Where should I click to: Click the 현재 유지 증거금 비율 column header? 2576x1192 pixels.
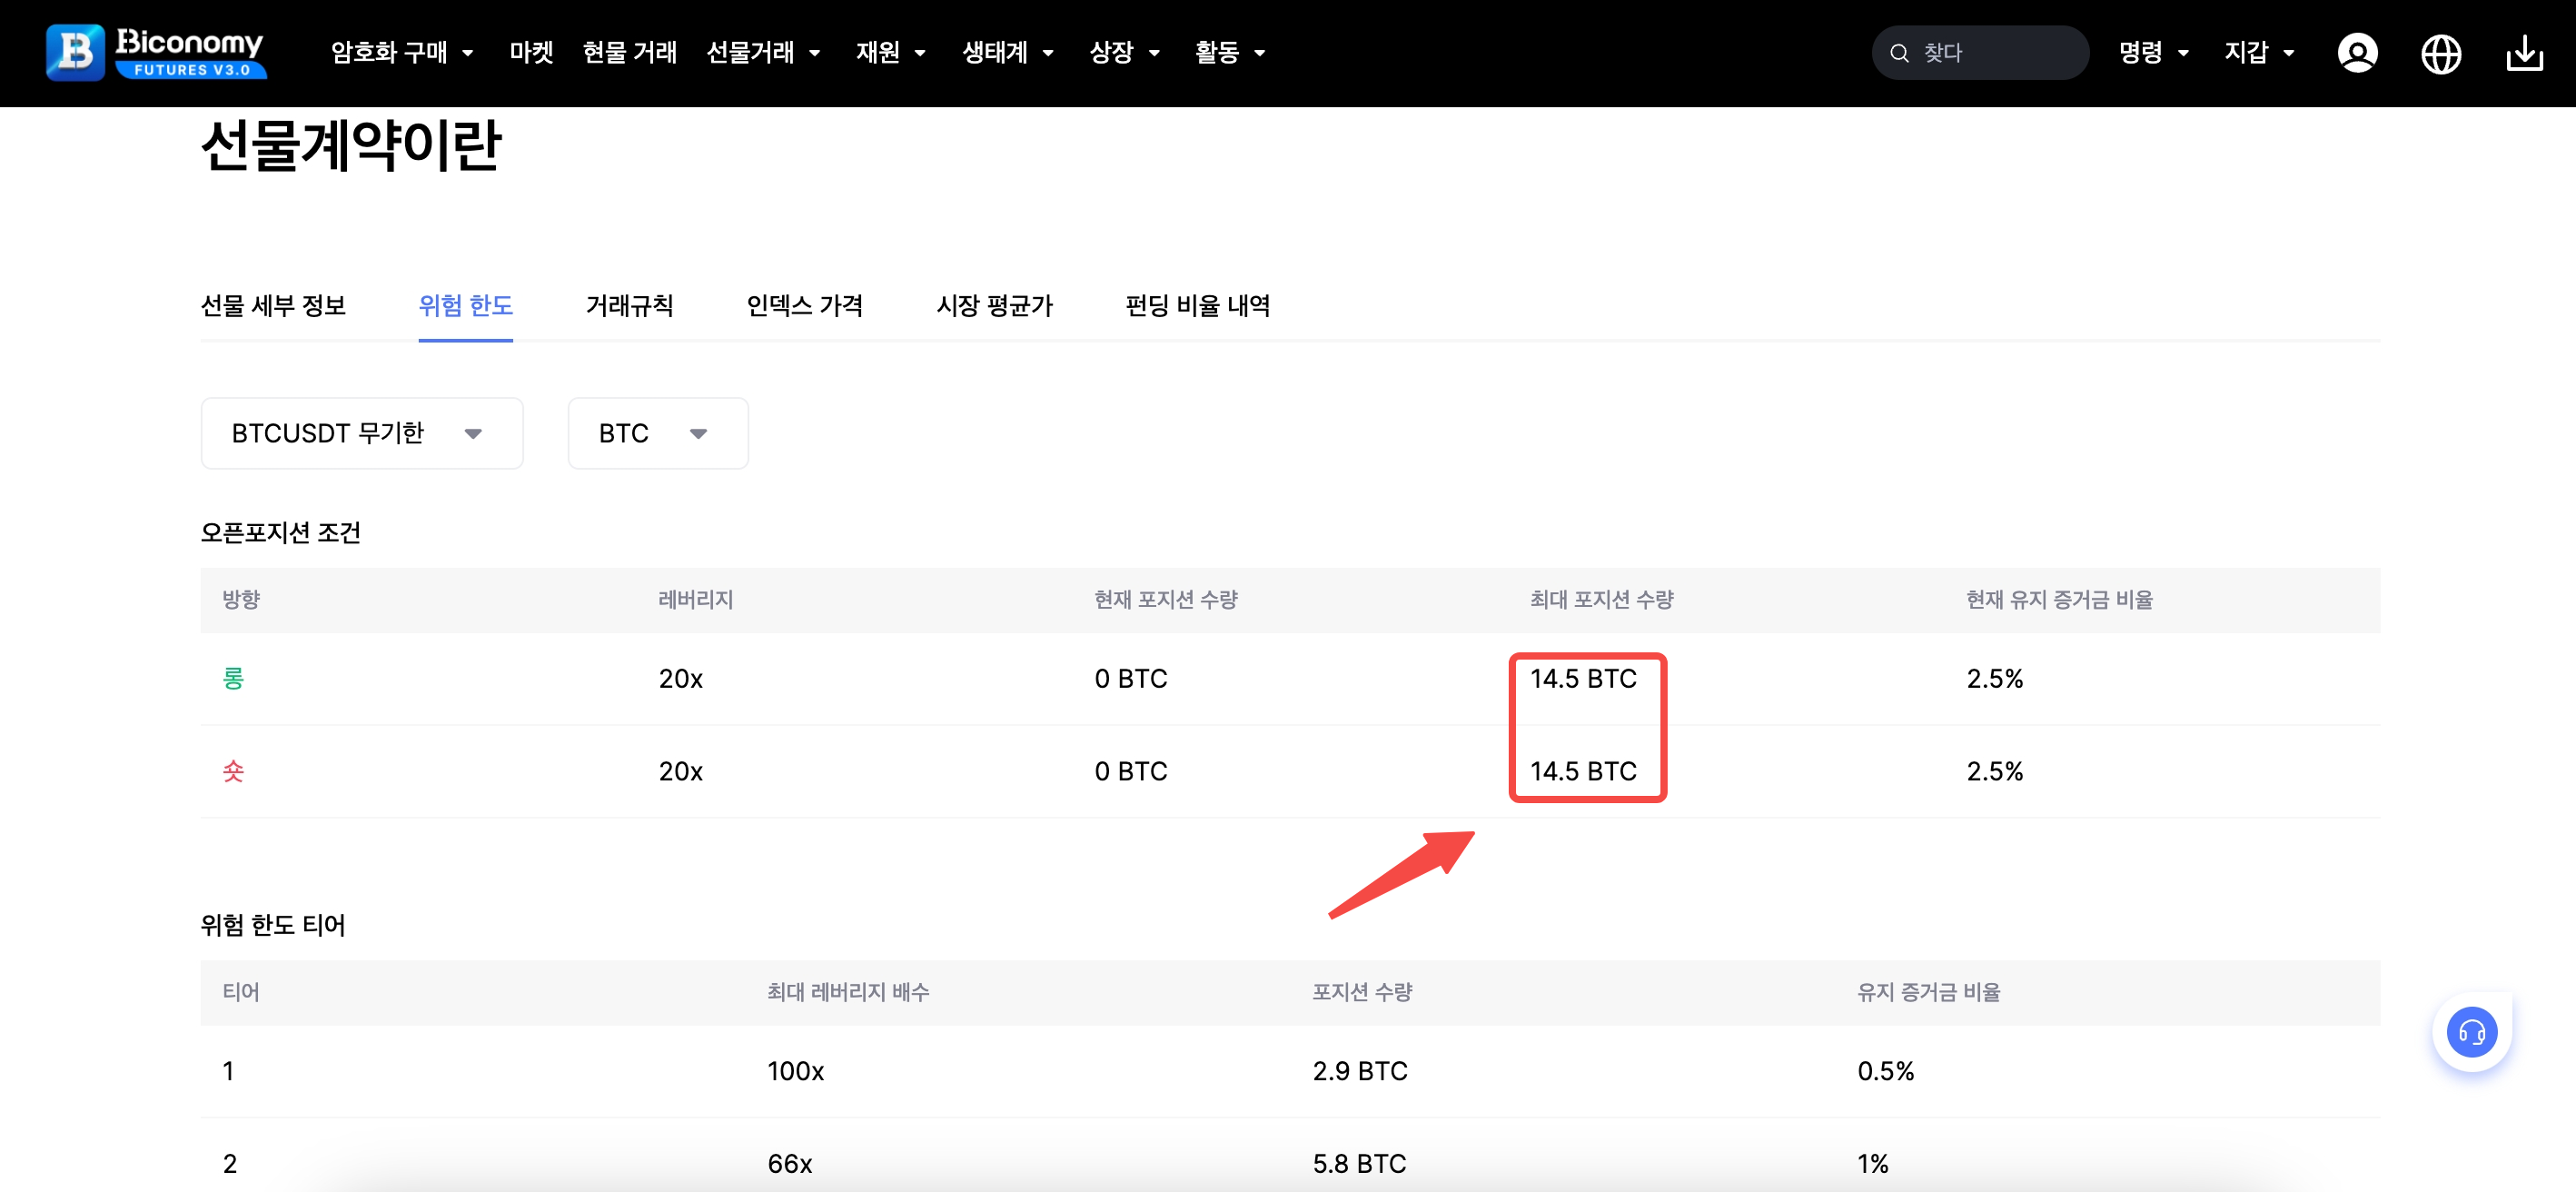2060,600
